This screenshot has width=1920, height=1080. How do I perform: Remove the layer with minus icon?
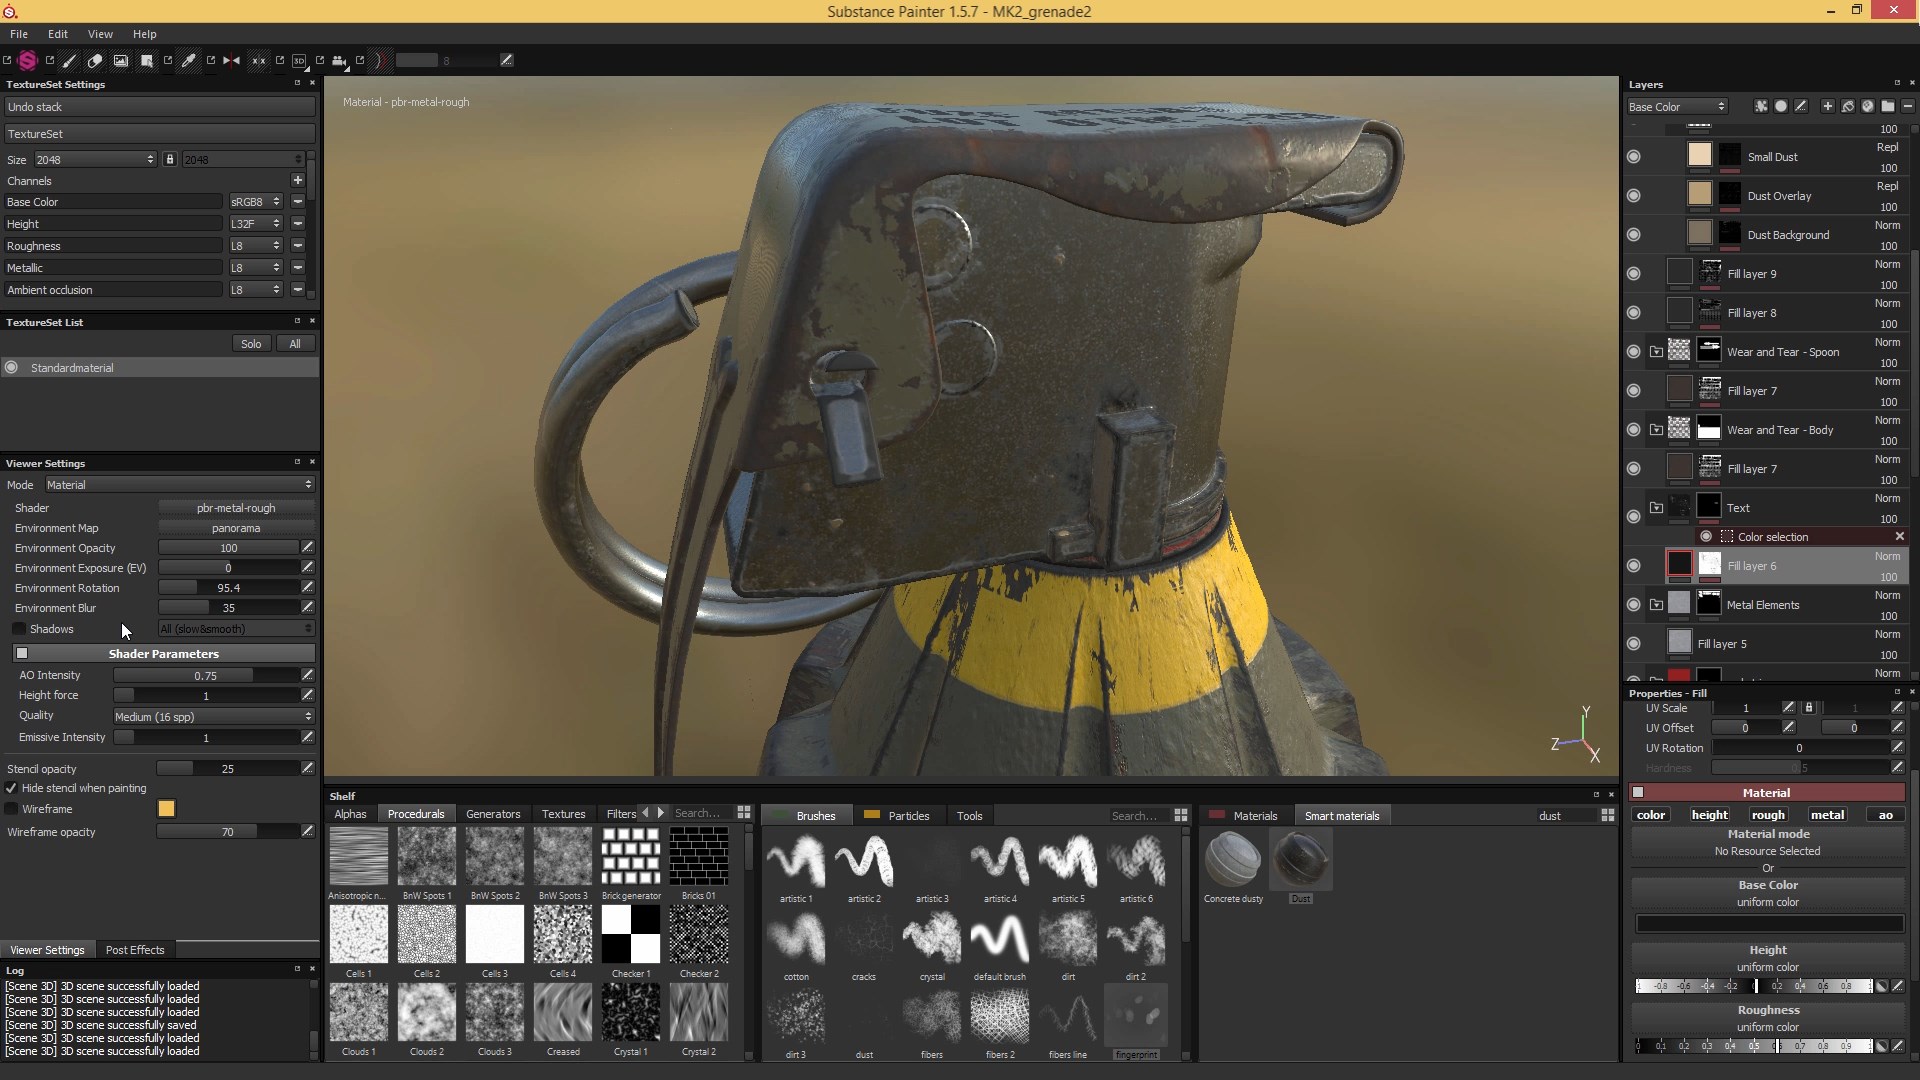click(x=1908, y=106)
